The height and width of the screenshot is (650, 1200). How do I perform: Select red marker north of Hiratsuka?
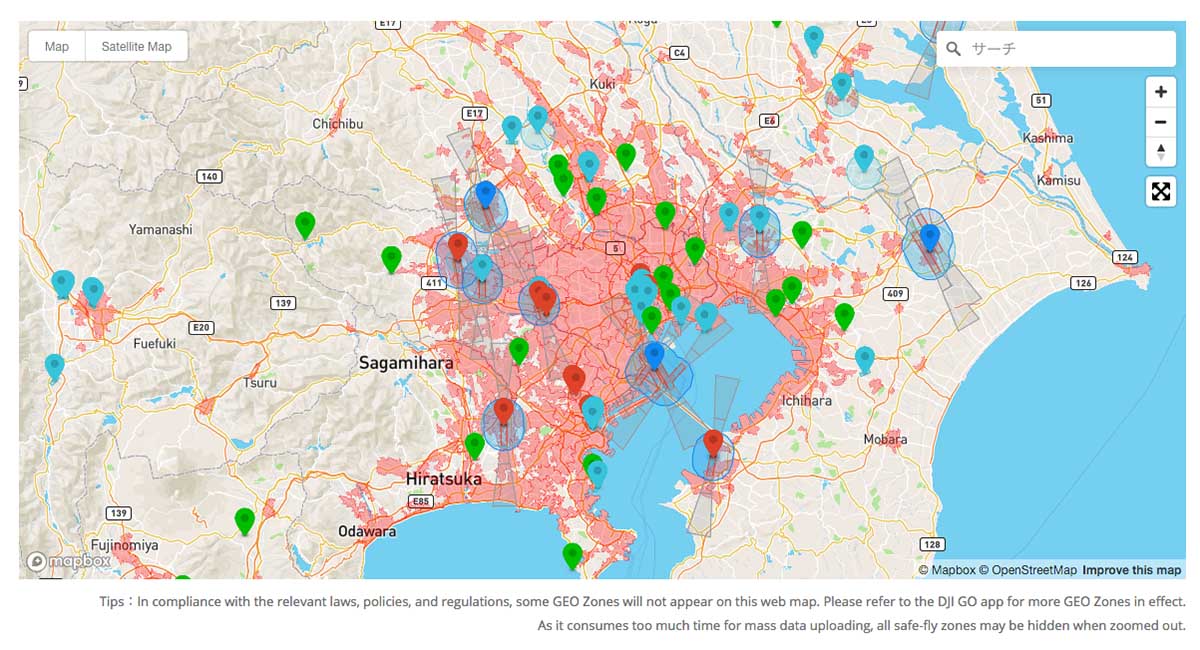point(504,410)
